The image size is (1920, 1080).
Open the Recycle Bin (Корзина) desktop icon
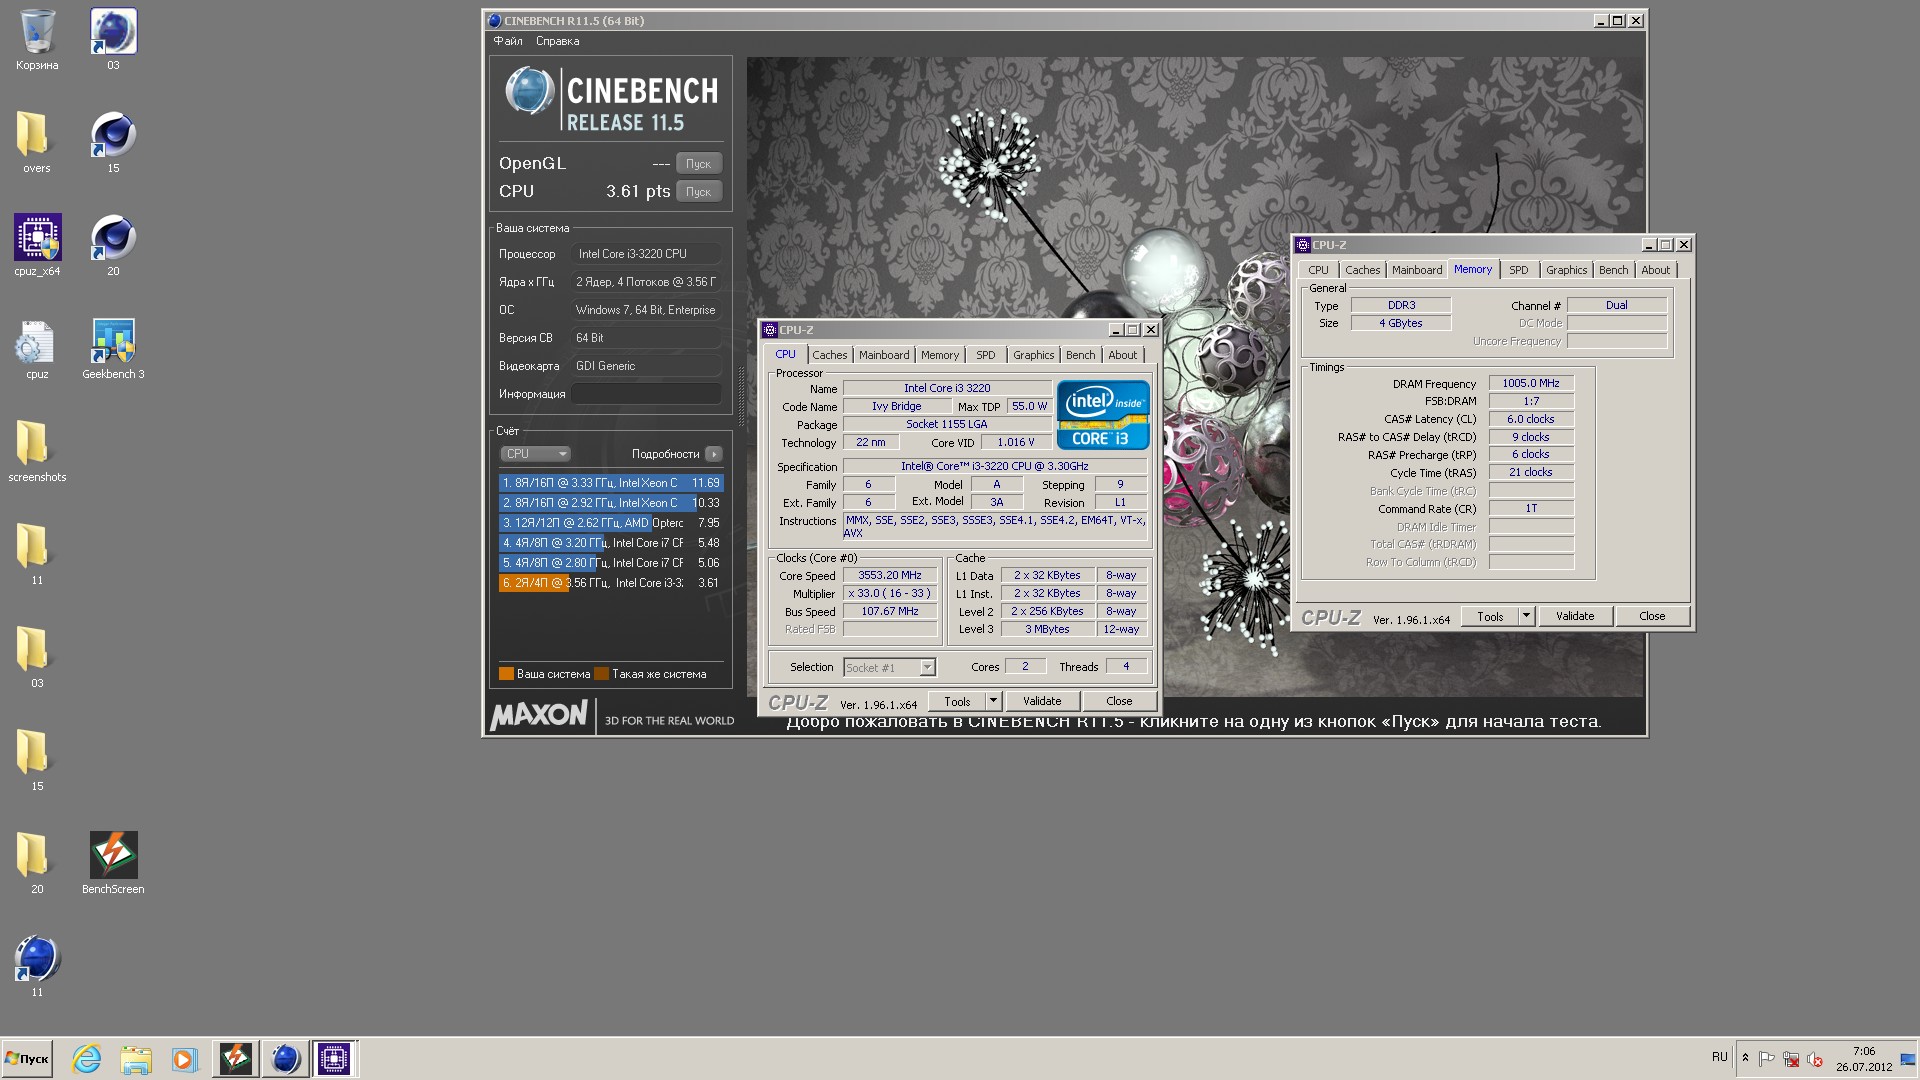click(37, 40)
